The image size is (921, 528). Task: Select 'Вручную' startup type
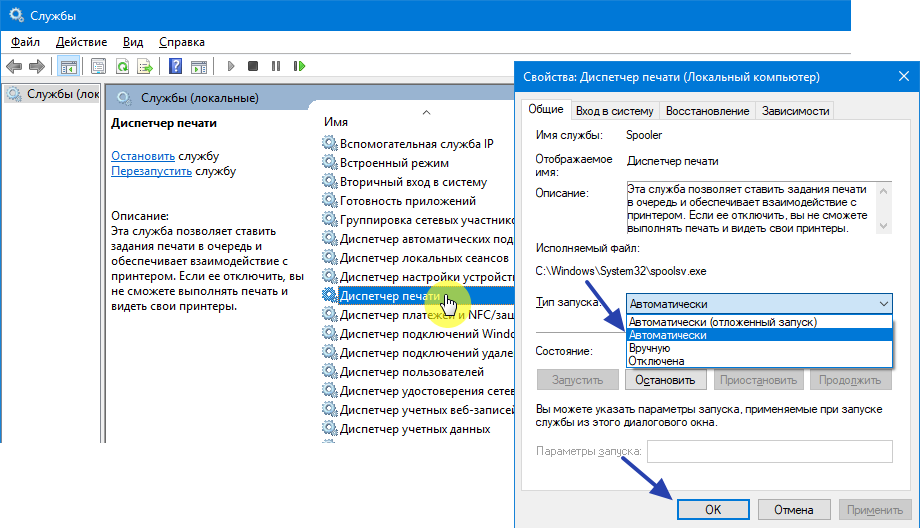(650, 348)
